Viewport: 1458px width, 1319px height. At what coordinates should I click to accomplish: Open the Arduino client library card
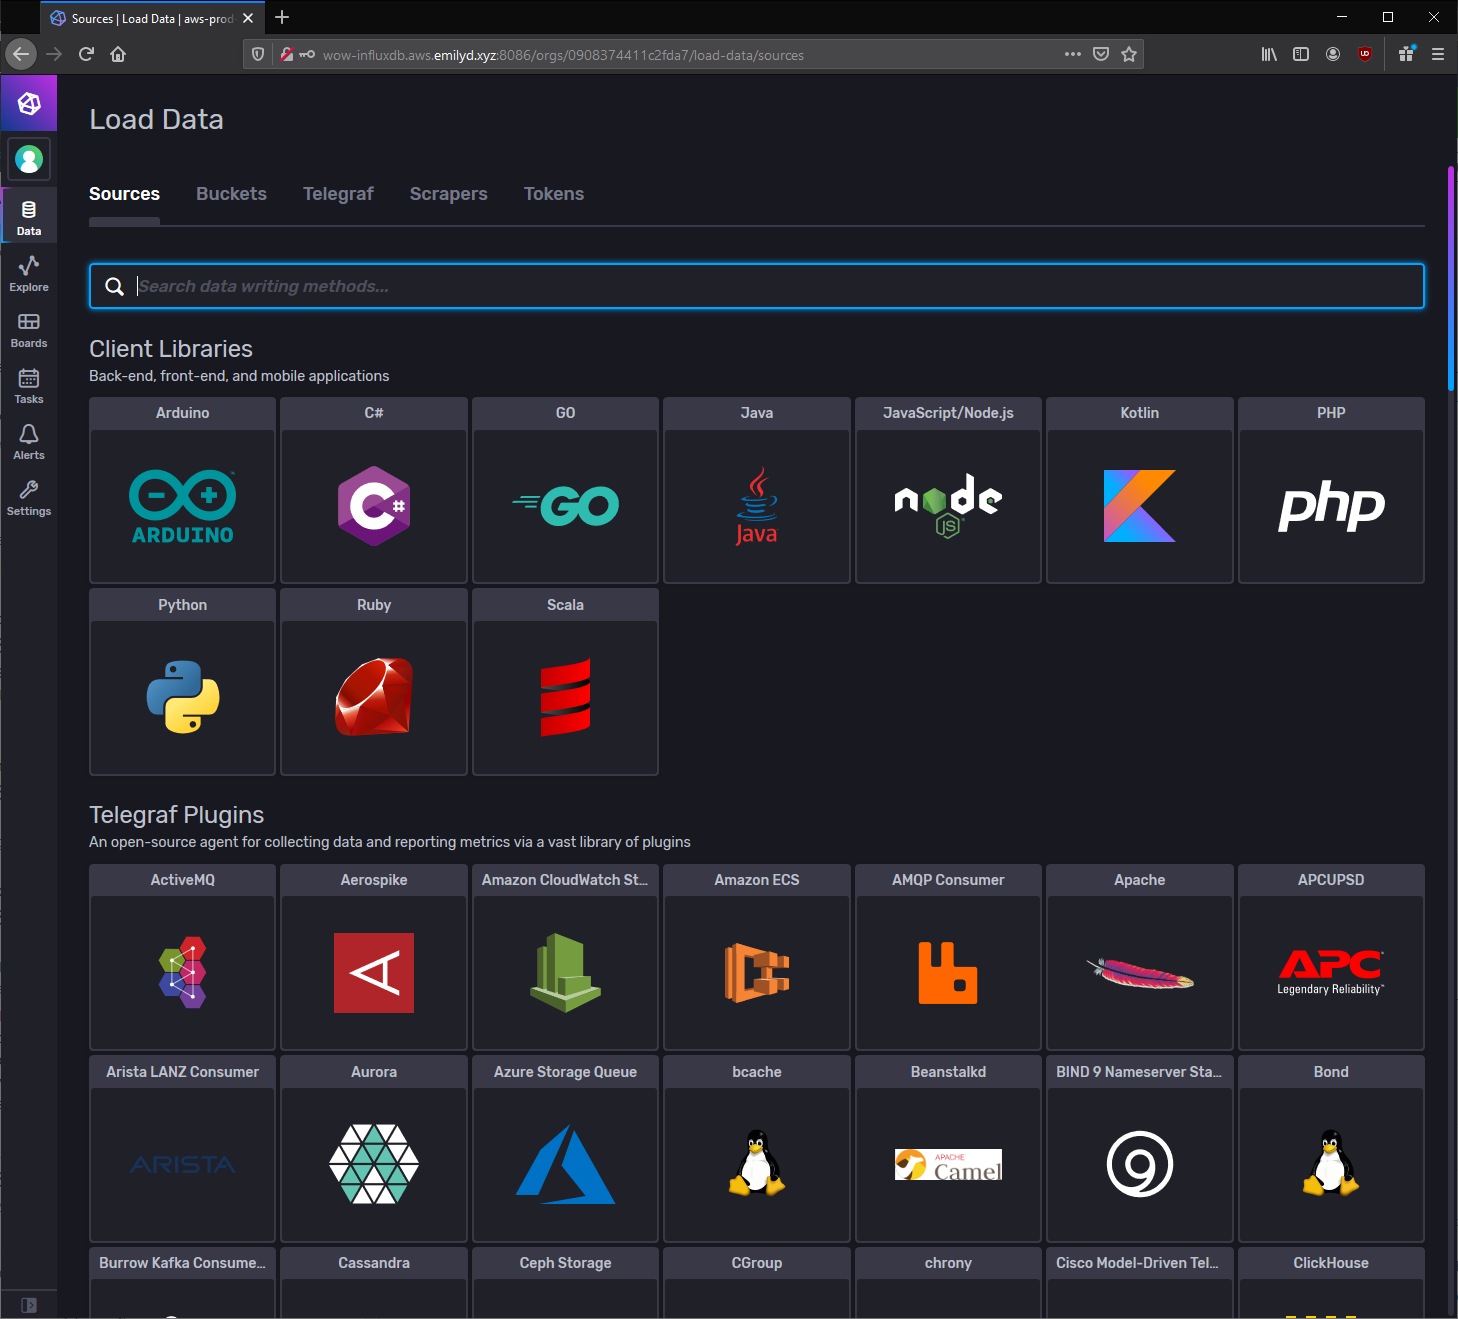click(x=182, y=490)
